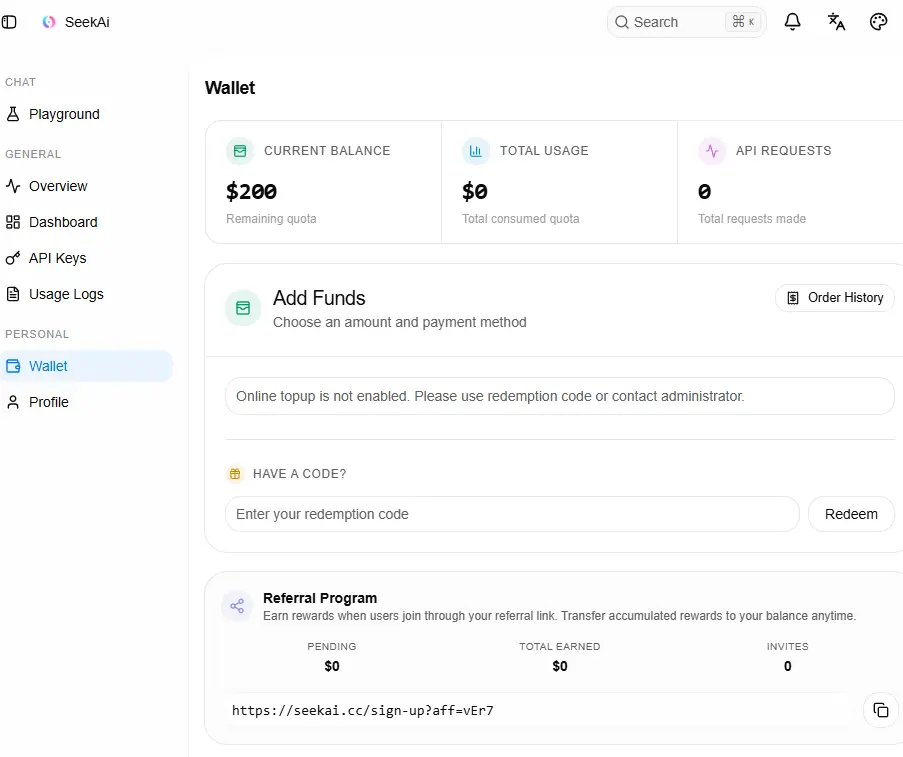Screen dimensions: 903x757
Task: Click the gift icon beside Have a Code
Action: tap(235, 474)
